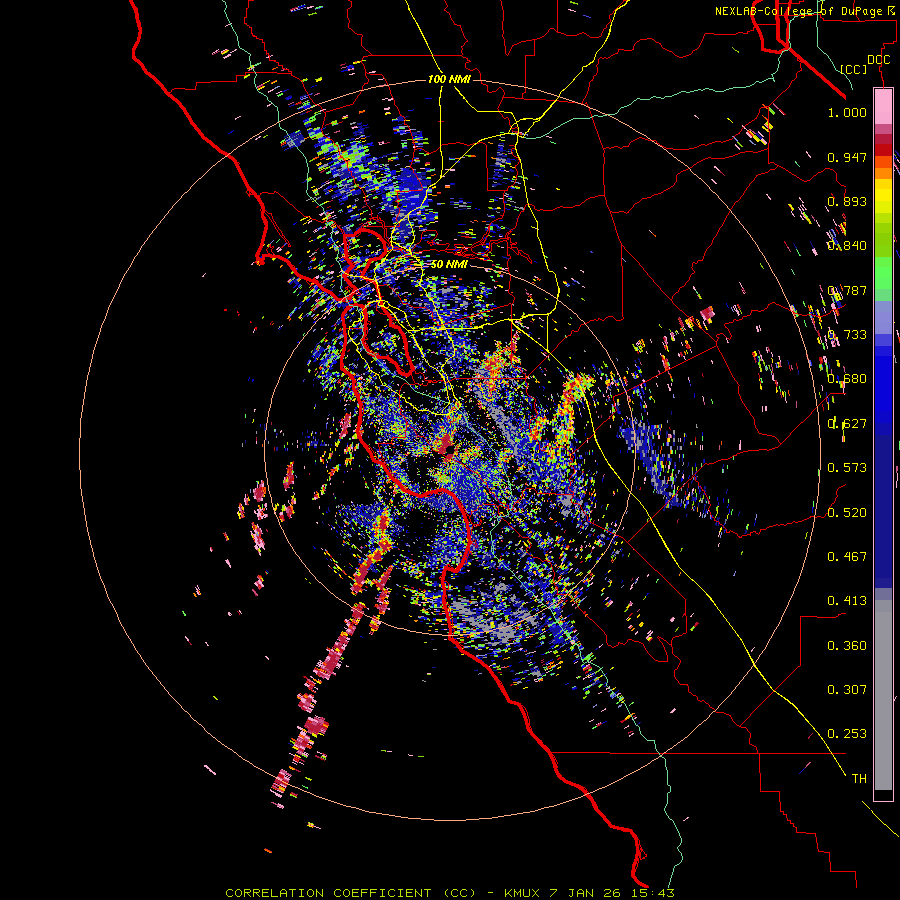Click the 0.467 value on color scale
900x900 pixels.
(847, 556)
